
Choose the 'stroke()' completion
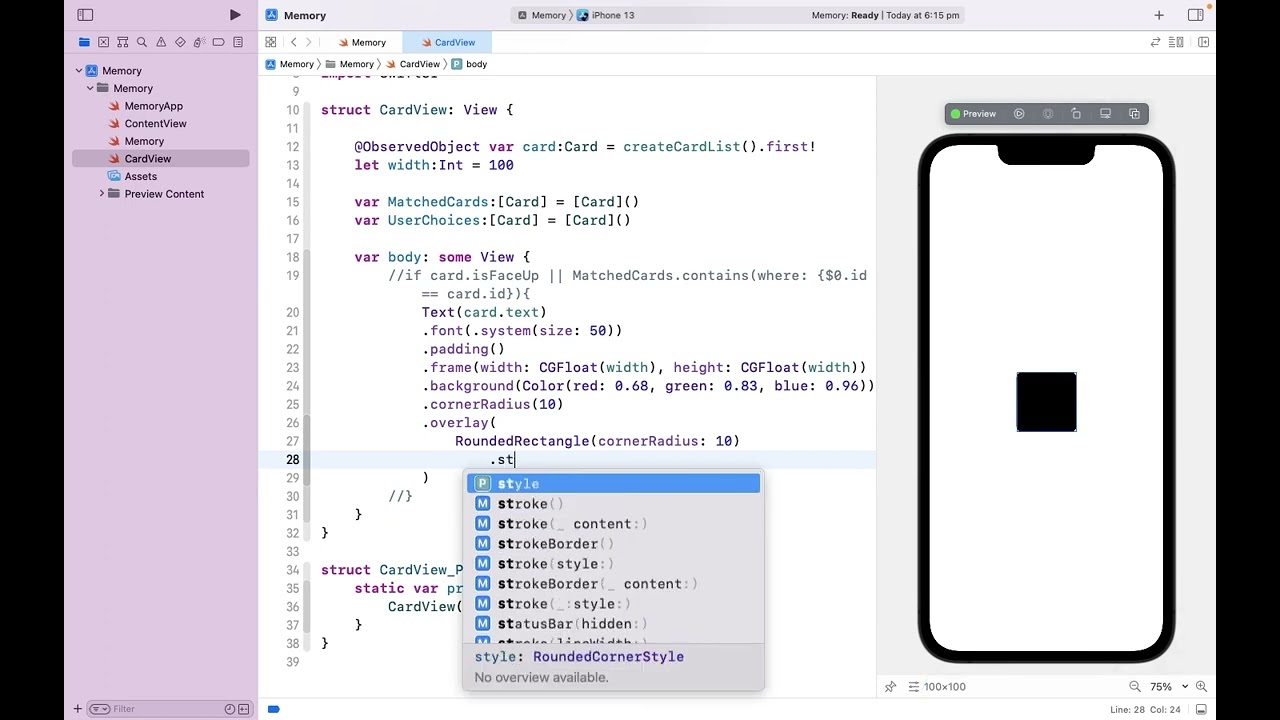[613, 504]
